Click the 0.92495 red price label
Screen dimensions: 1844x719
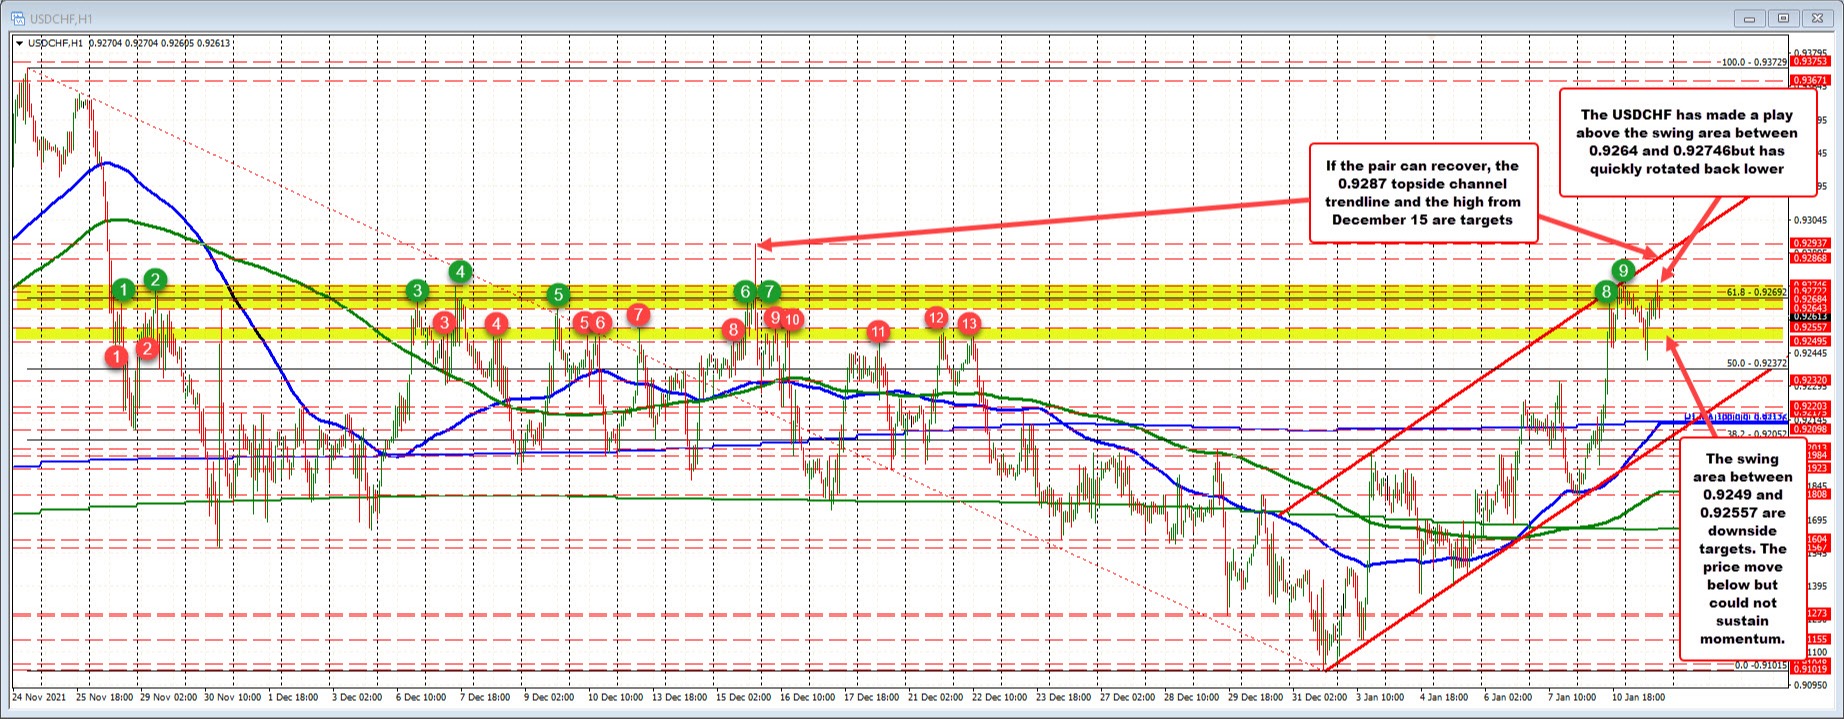[x=1811, y=341]
